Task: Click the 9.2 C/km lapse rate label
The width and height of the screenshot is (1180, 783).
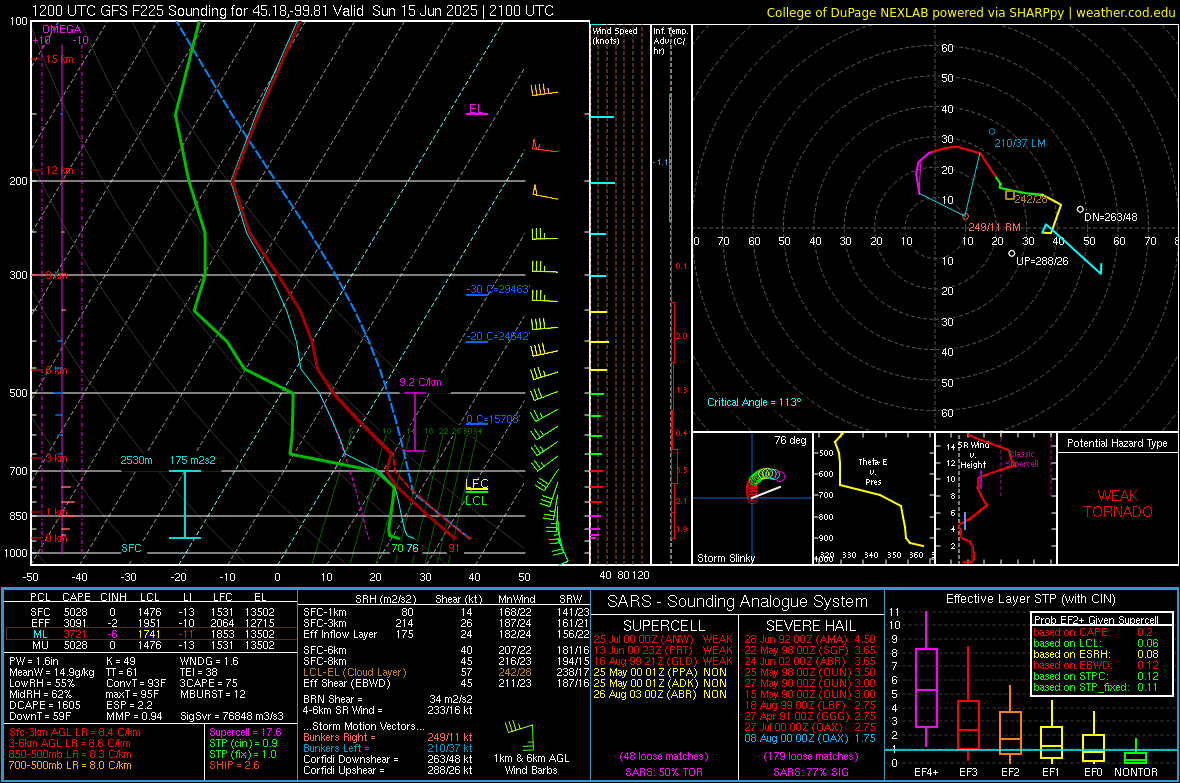Action: click(x=420, y=382)
